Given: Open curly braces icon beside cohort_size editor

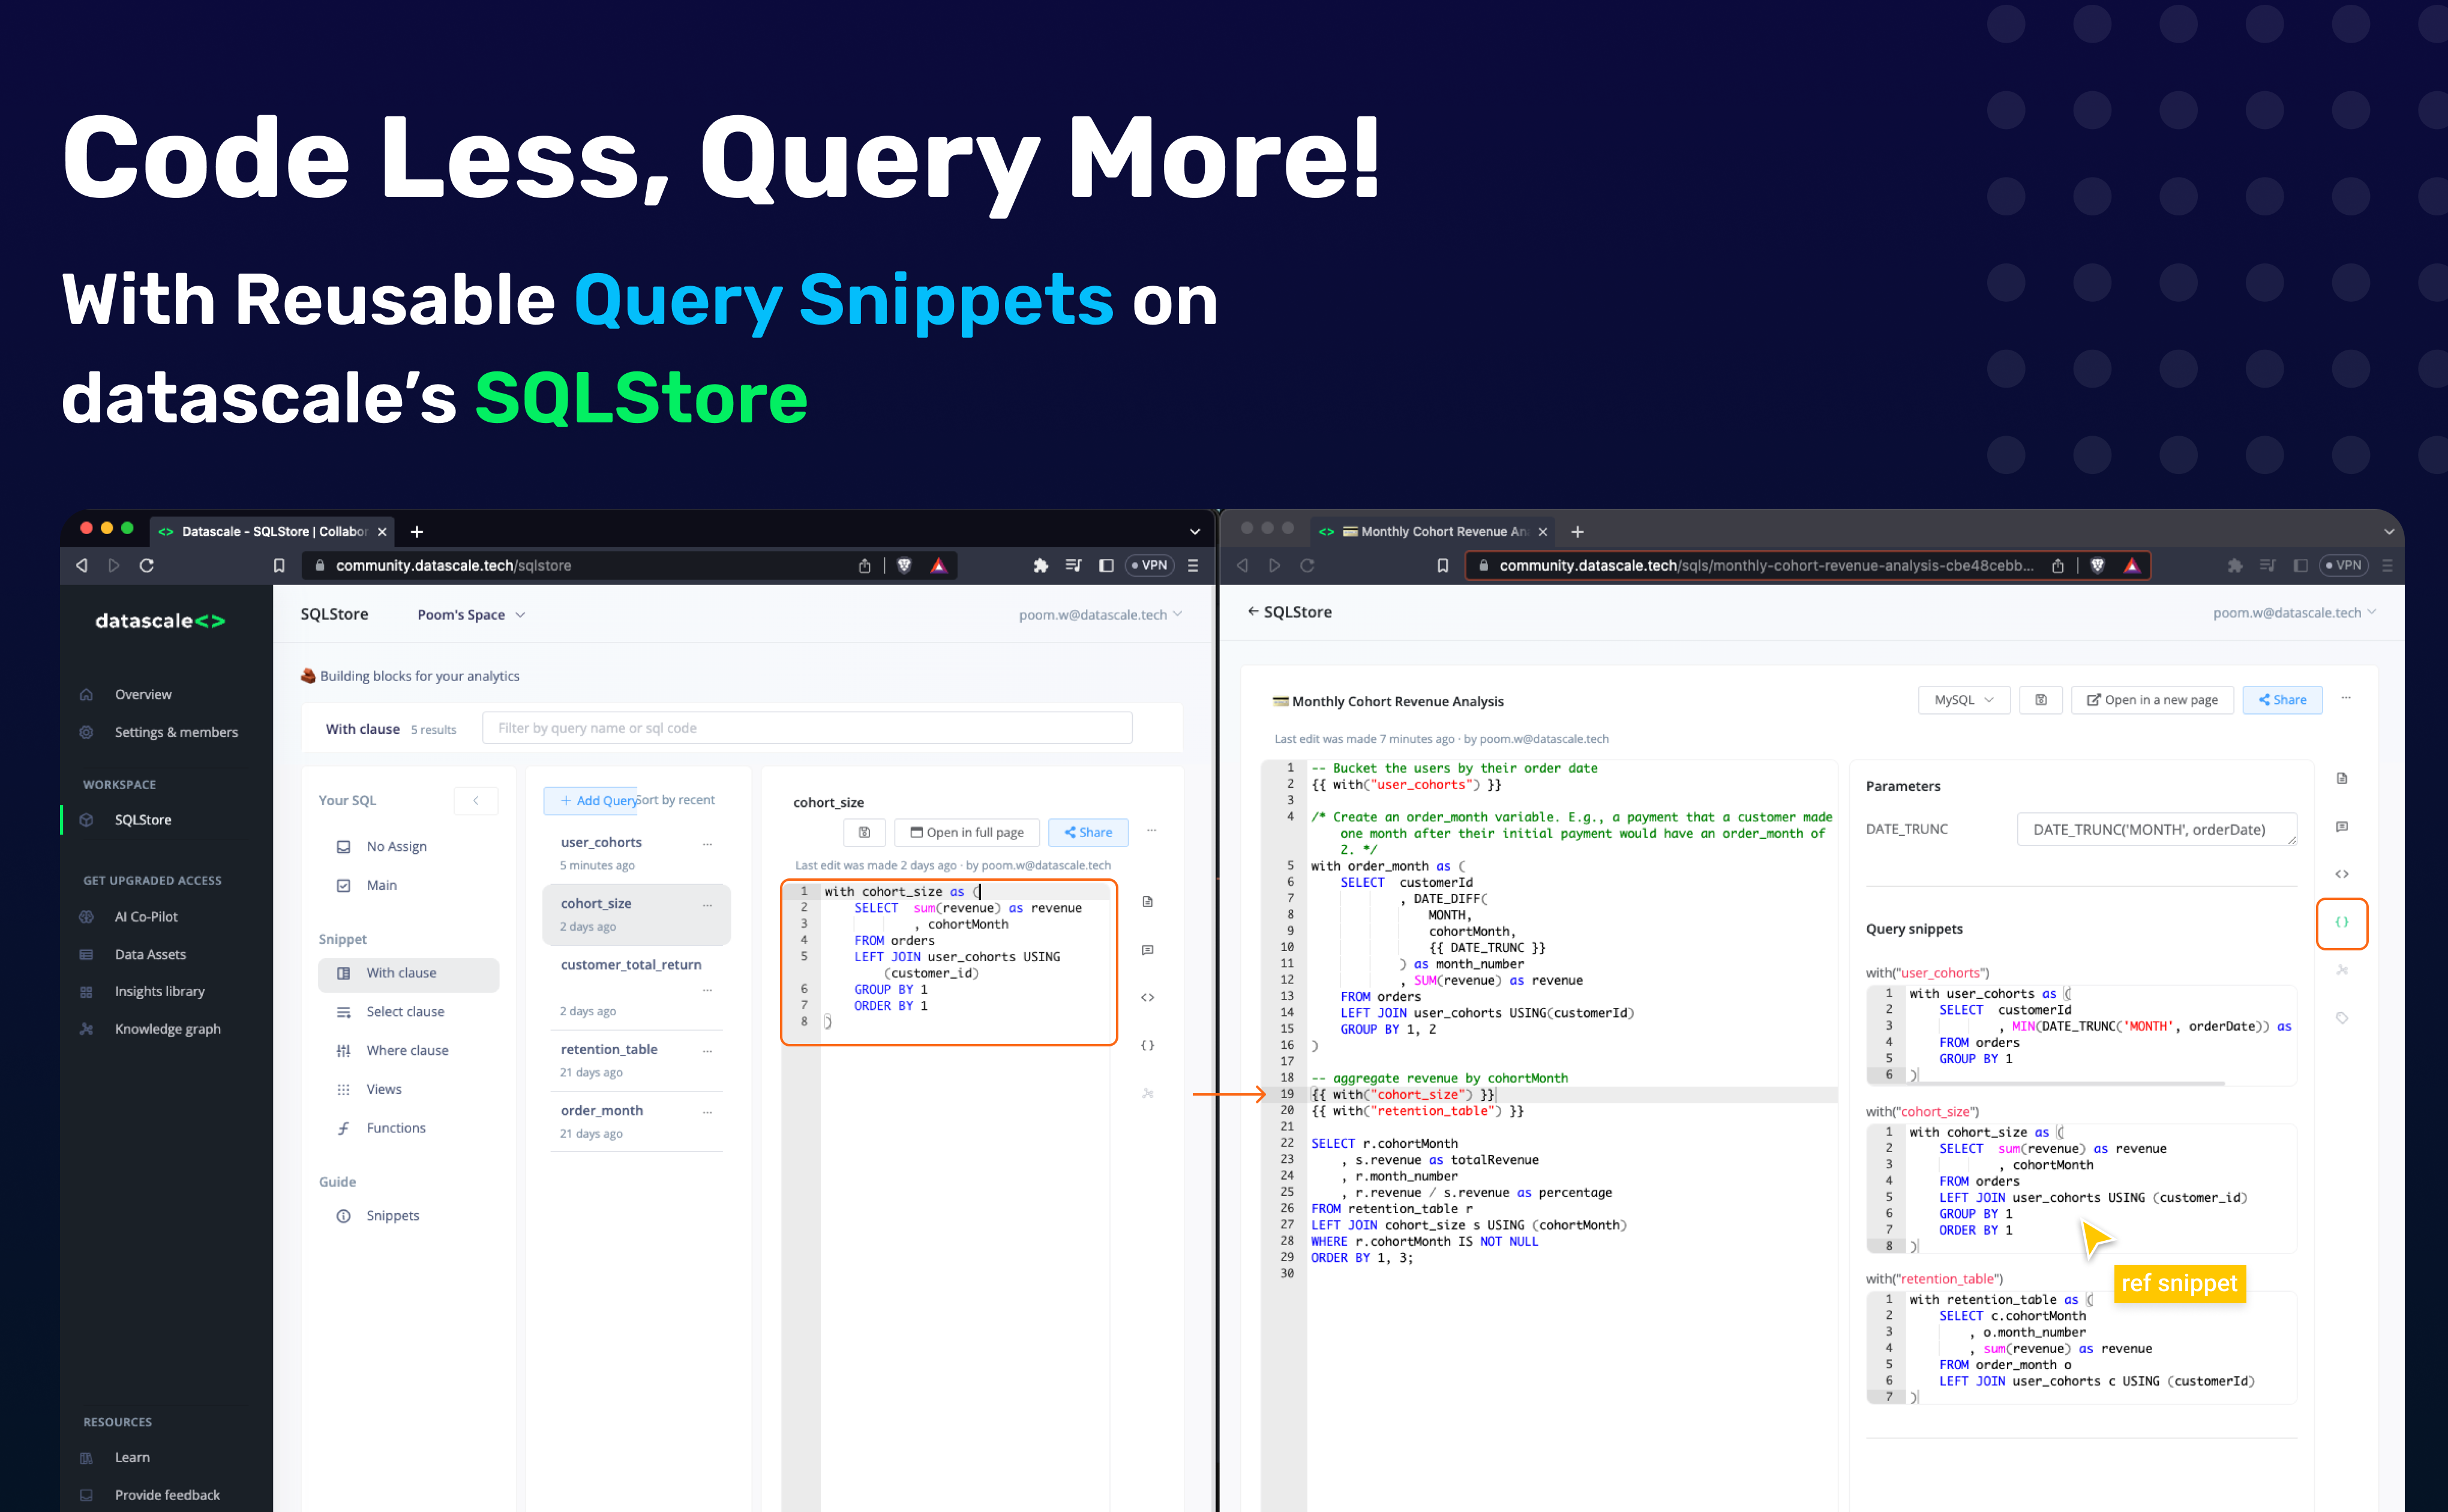Looking at the screenshot, I should [x=1148, y=1046].
